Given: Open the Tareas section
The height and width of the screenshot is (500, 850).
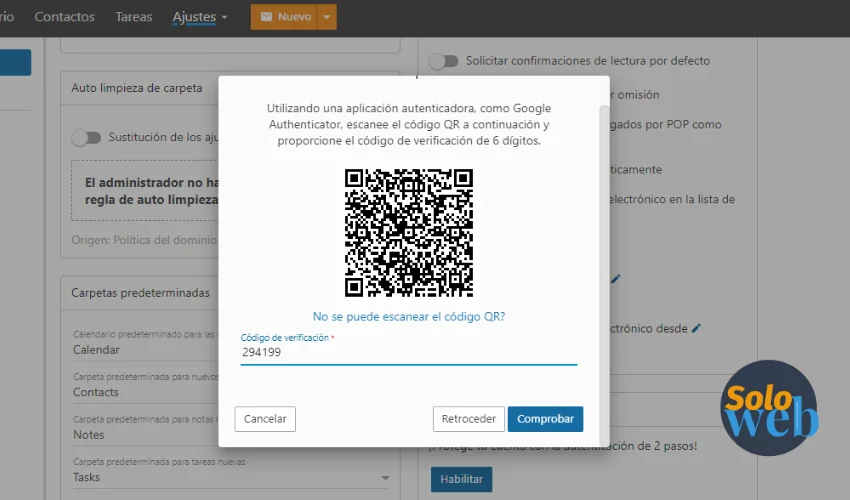Looking at the screenshot, I should (x=133, y=17).
